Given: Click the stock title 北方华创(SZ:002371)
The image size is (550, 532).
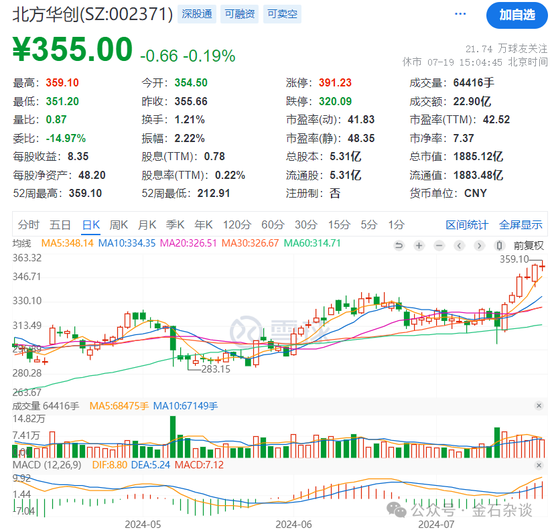Looking at the screenshot, I should 93,15.
